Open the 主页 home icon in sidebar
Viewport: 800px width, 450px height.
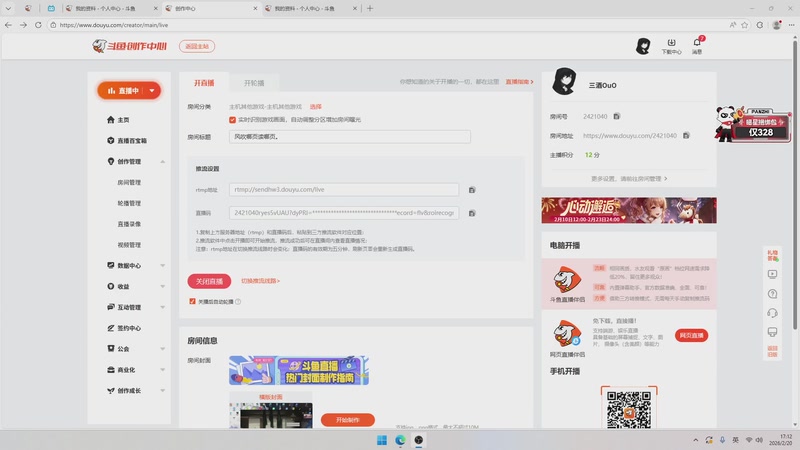coord(111,119)
